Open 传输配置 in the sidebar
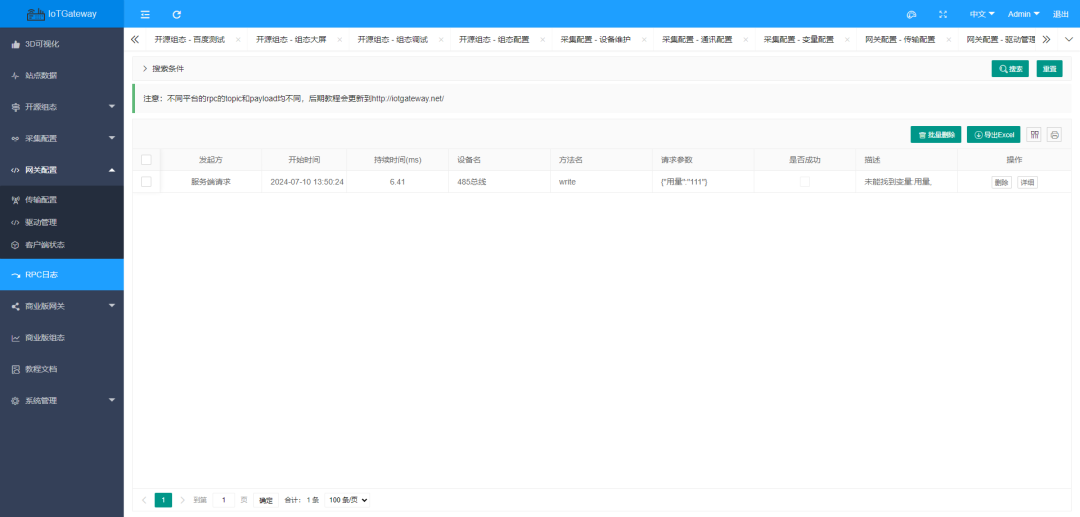1080x517 pixels. [41, 199]
